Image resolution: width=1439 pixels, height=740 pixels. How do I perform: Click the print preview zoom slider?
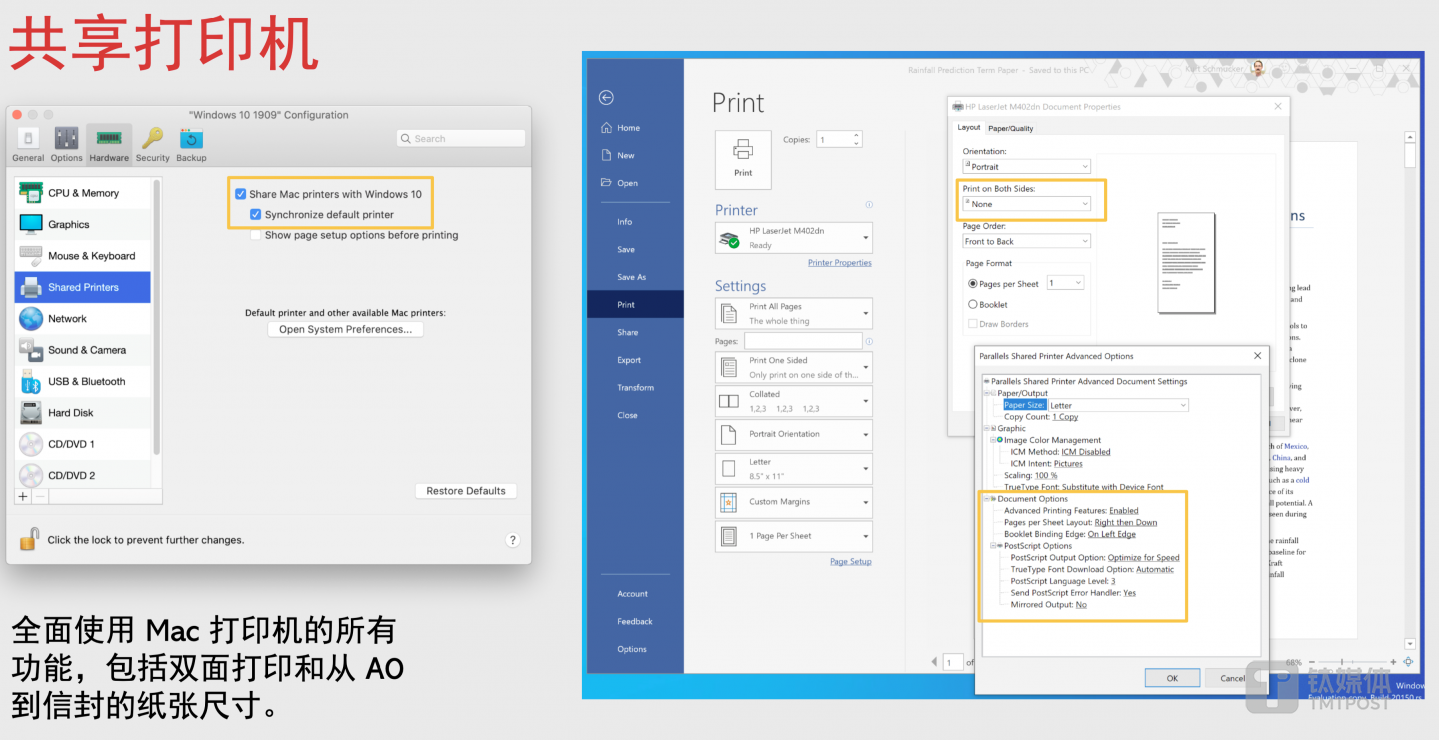pyautogui.click(x=1352, y=662)
